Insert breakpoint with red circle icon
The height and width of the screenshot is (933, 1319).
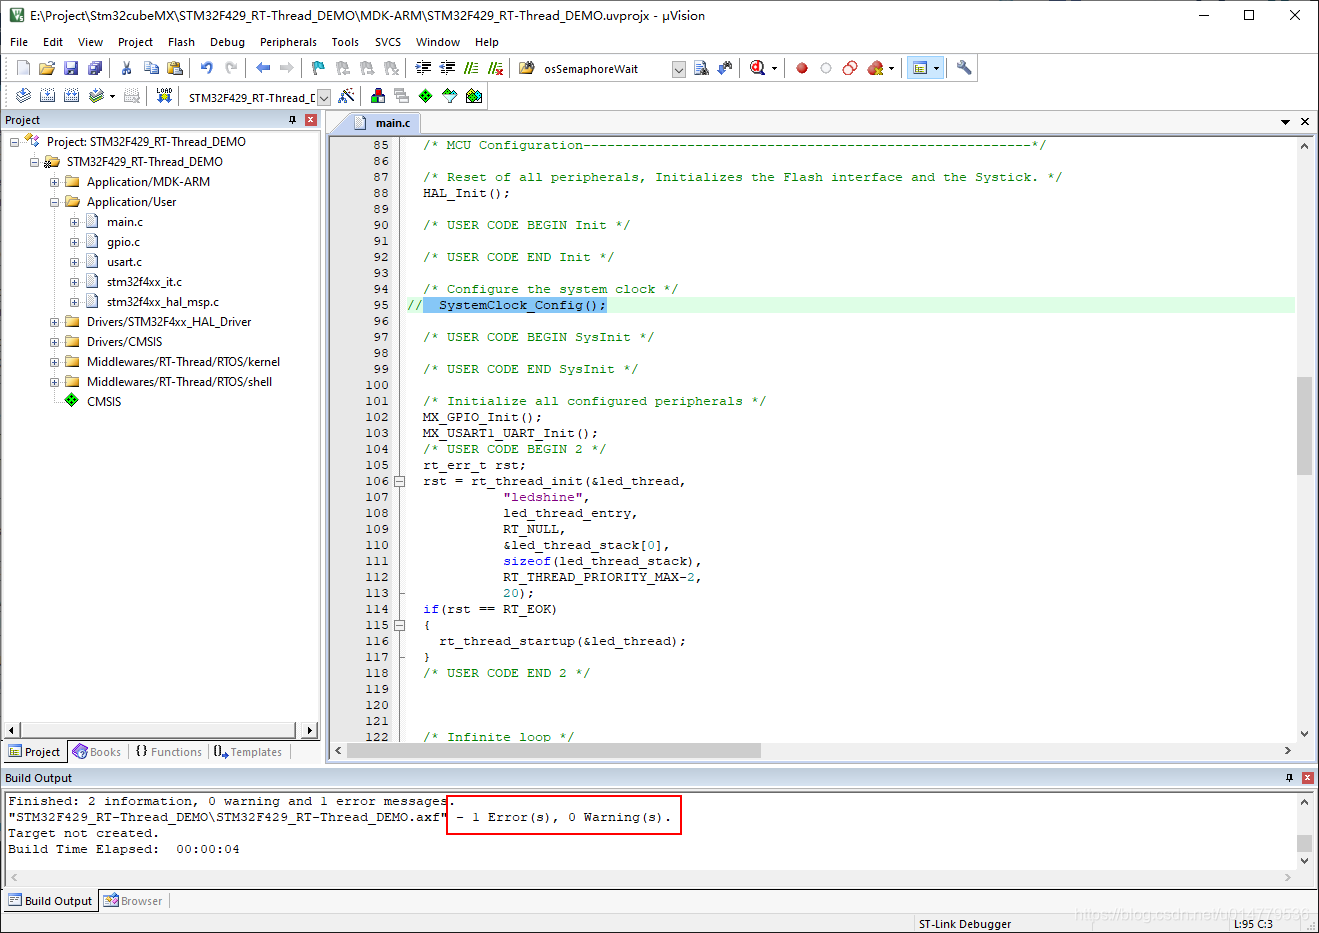tap(802, 68)
